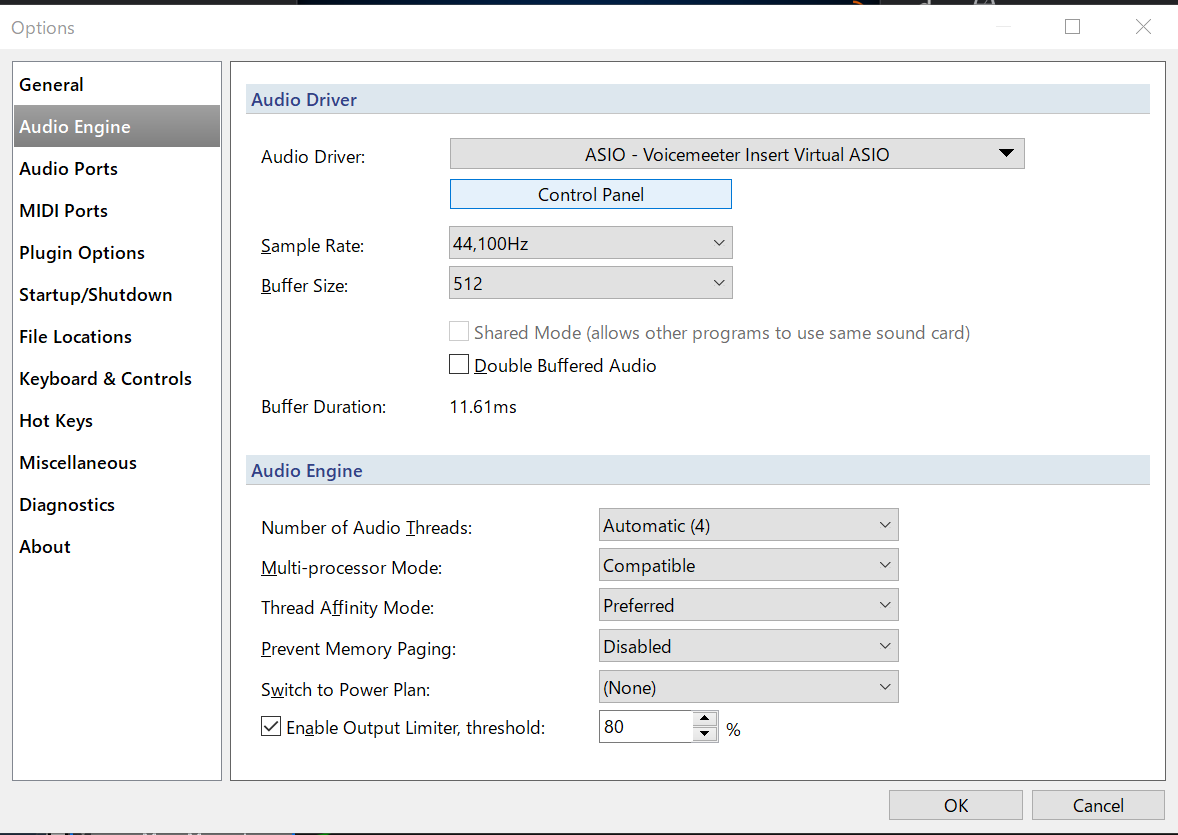Open the MIDI Ports settings page
The image size is (1178, 835).
(63, 211)
